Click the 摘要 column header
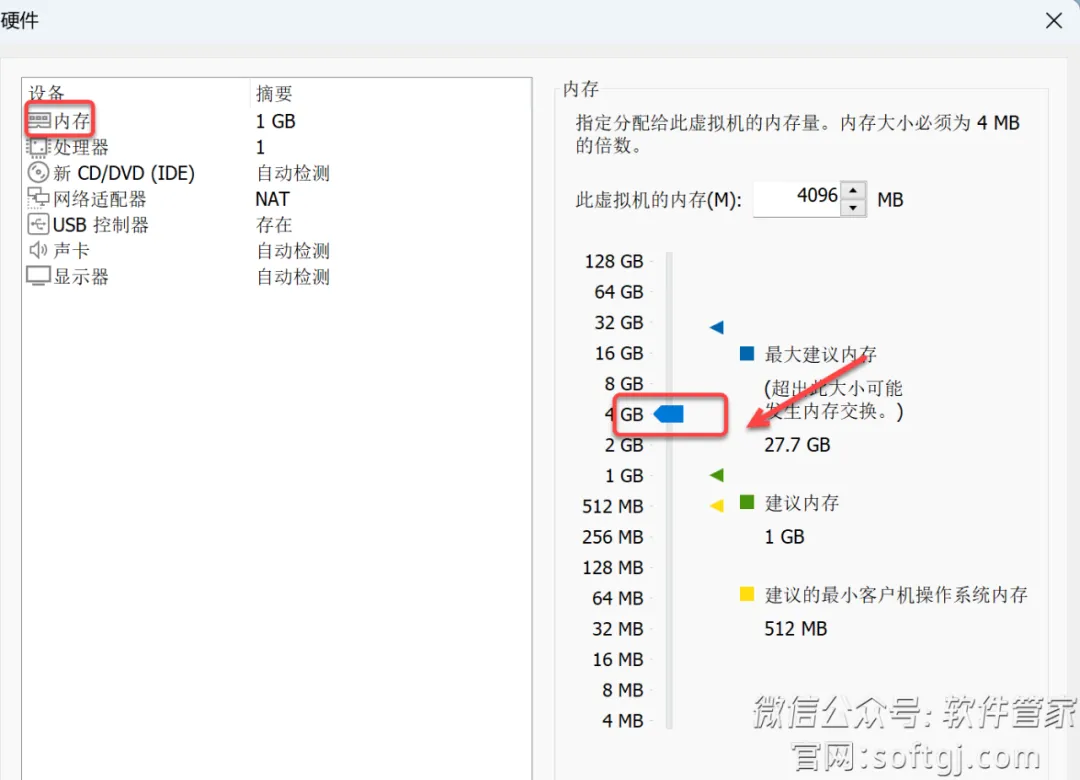Viewport: 1080px width, 780px height. (274, 93)
